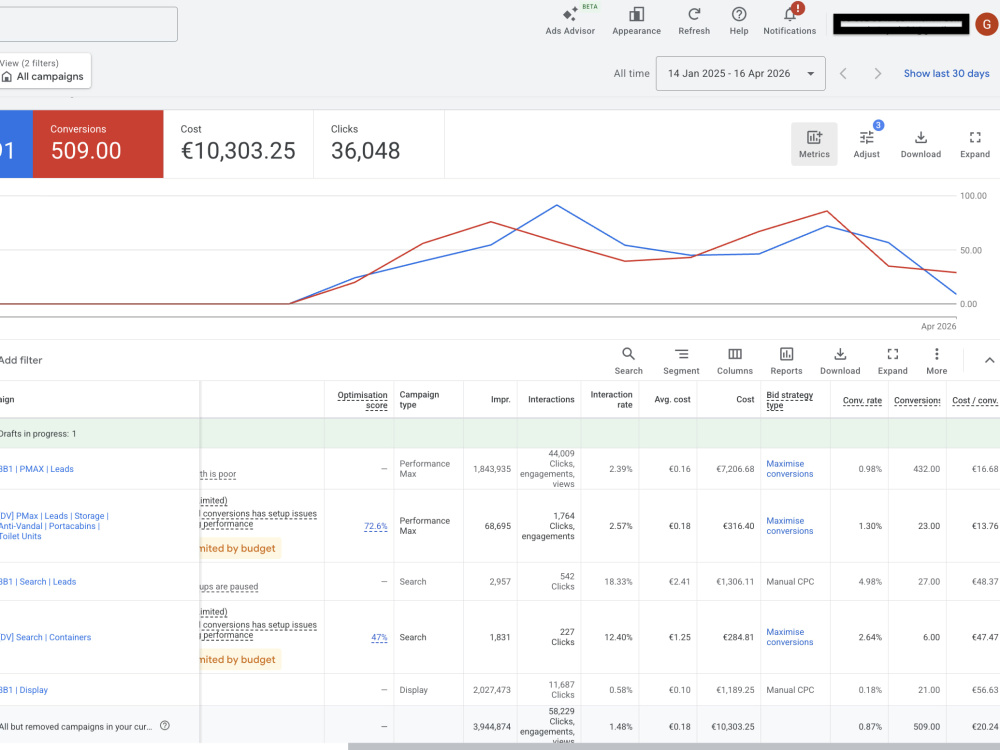
Task: Click 2,027,473 impressions cell
Action: pyautogui.click(x=492, y=690)
